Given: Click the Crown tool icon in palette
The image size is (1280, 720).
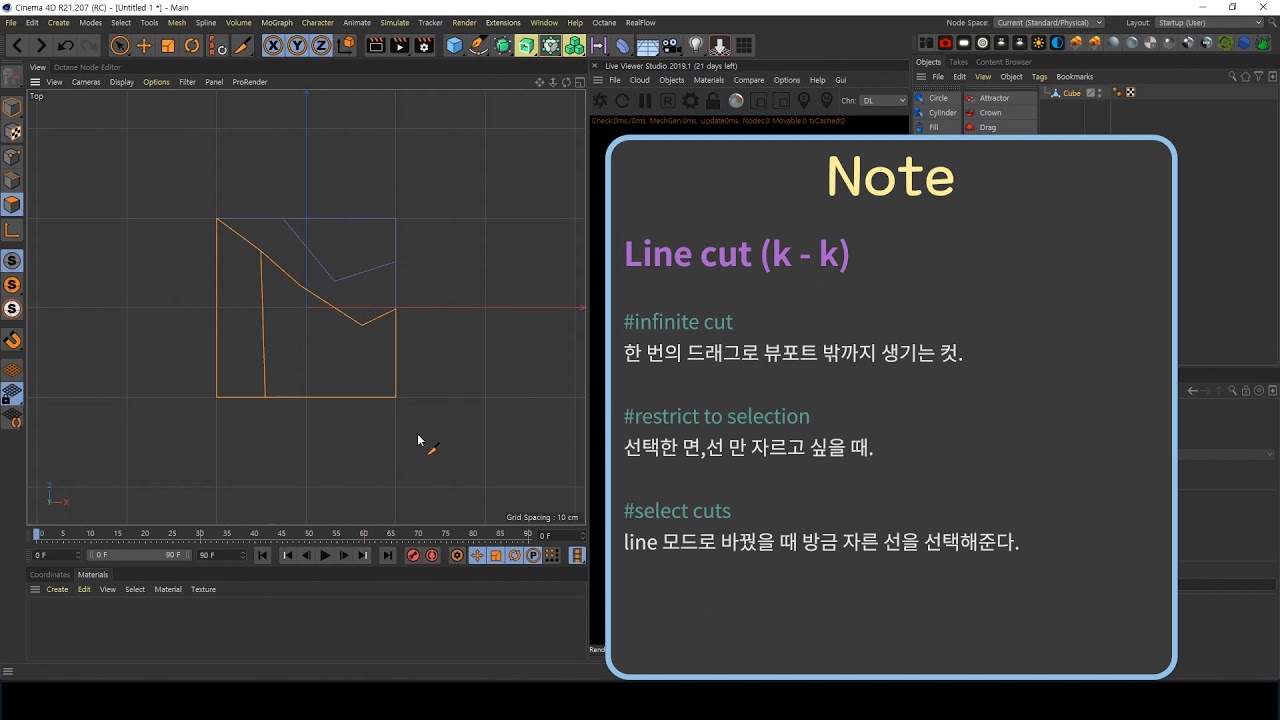Looking at the screenshot, I should [970, 113].
